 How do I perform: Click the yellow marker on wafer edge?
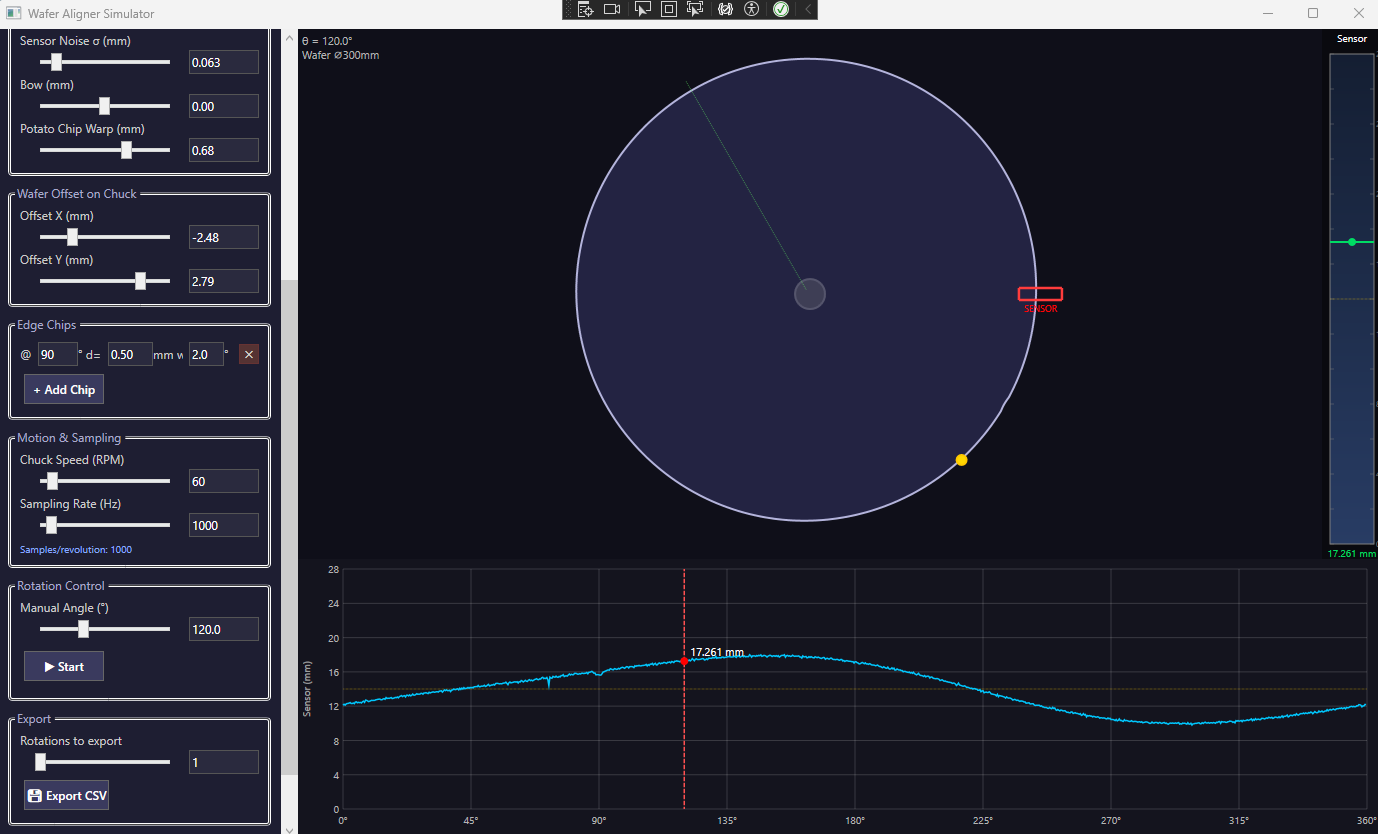[961, 460]
